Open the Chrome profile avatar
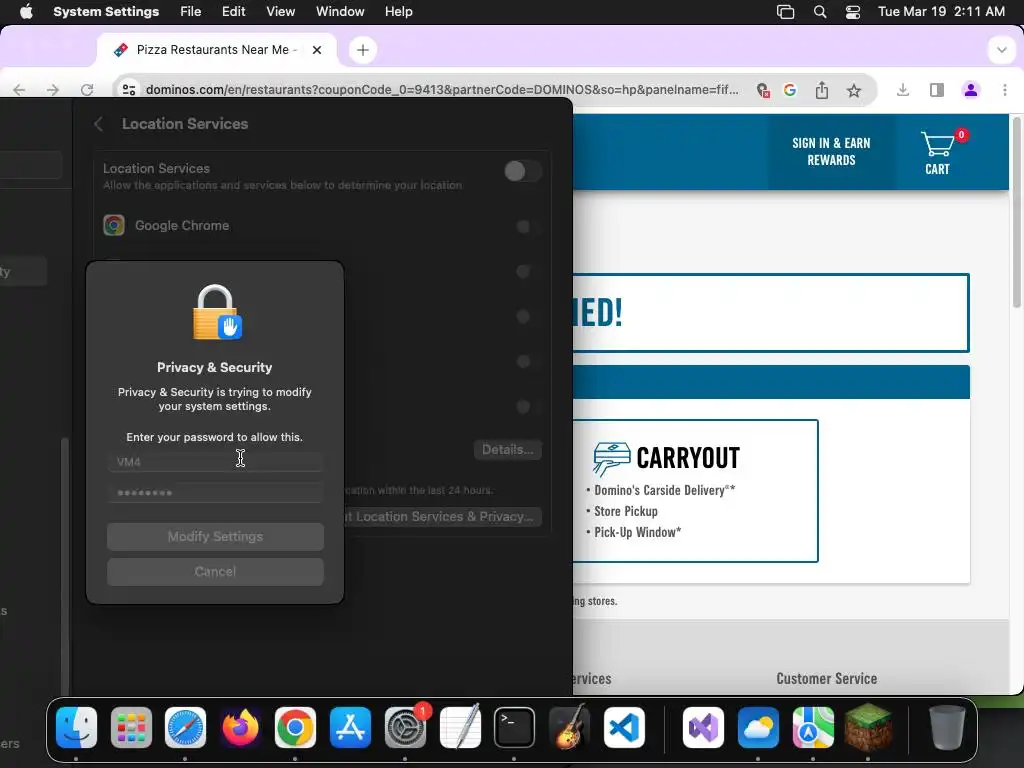Image resolution: width=1024 pixels, height=768 pixels. [970, 90]
